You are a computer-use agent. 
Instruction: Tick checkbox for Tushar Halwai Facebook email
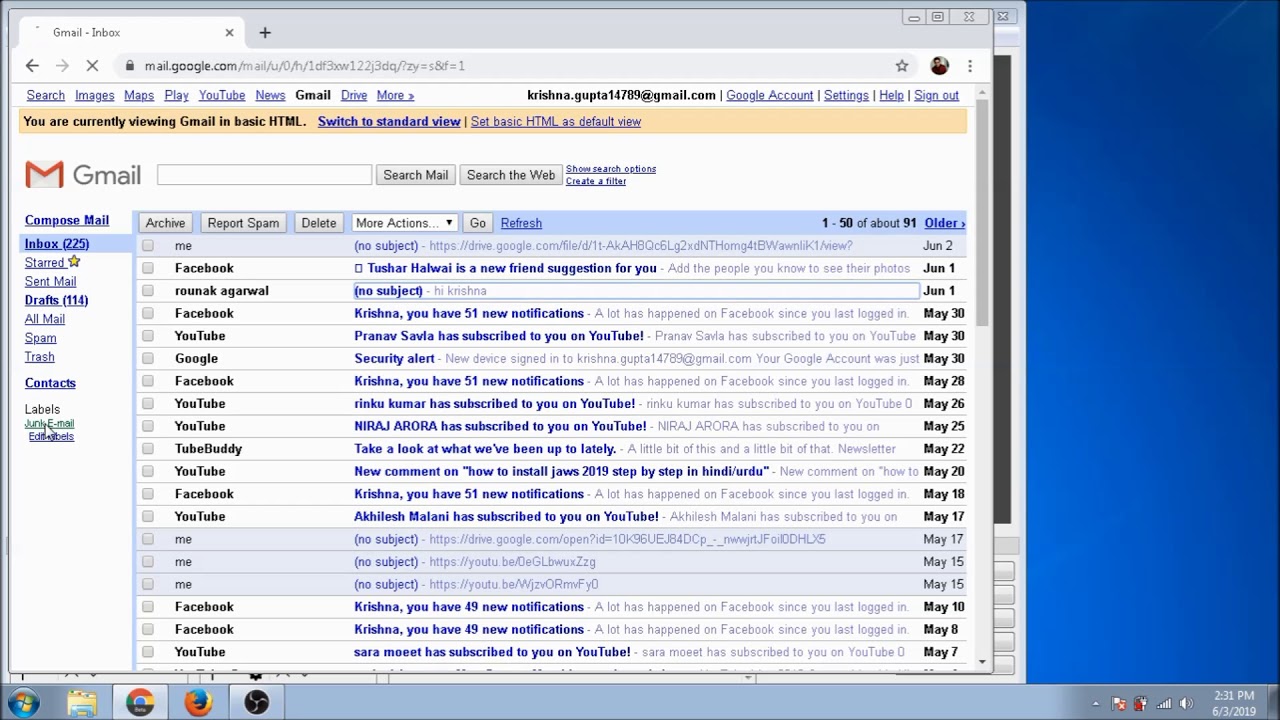tap(148, 268)
